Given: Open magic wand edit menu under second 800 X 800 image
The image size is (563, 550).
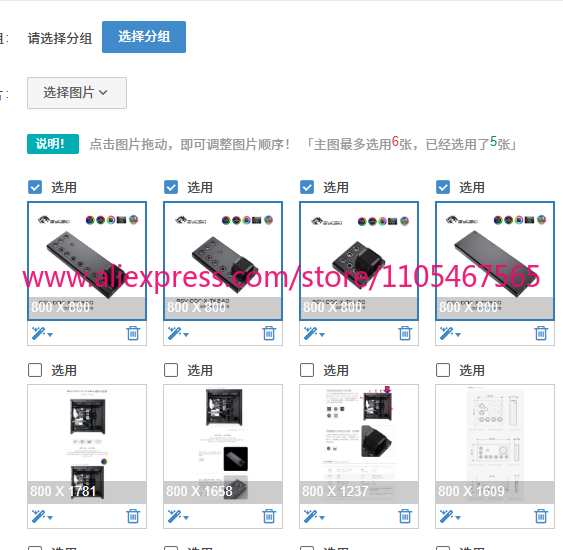Looking at the screenshot, I should click(x=178, y=333).
